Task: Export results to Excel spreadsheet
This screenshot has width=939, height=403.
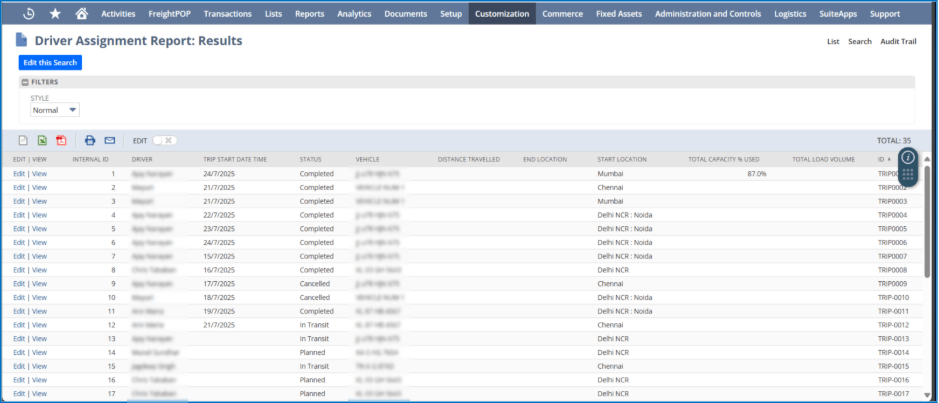Action: (42, 141)
